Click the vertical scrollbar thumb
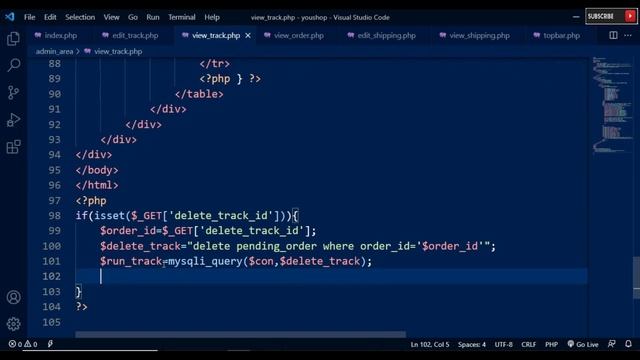The width and height of the screenshot is (640, 360). 636,277
